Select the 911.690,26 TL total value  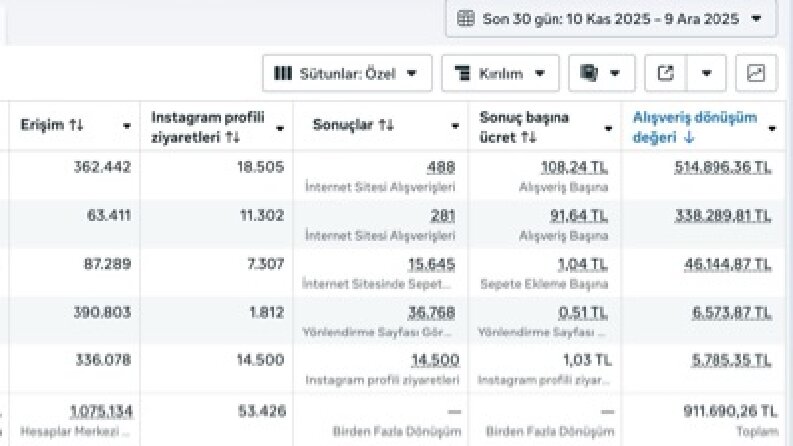coord(730,411)
